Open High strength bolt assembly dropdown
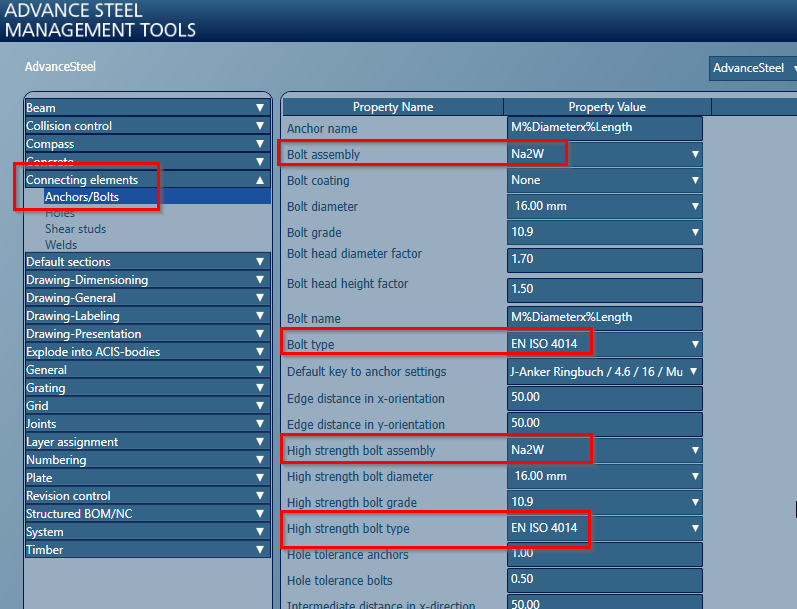The height and width of the screenshot is (609, 797). pos(605,450)
